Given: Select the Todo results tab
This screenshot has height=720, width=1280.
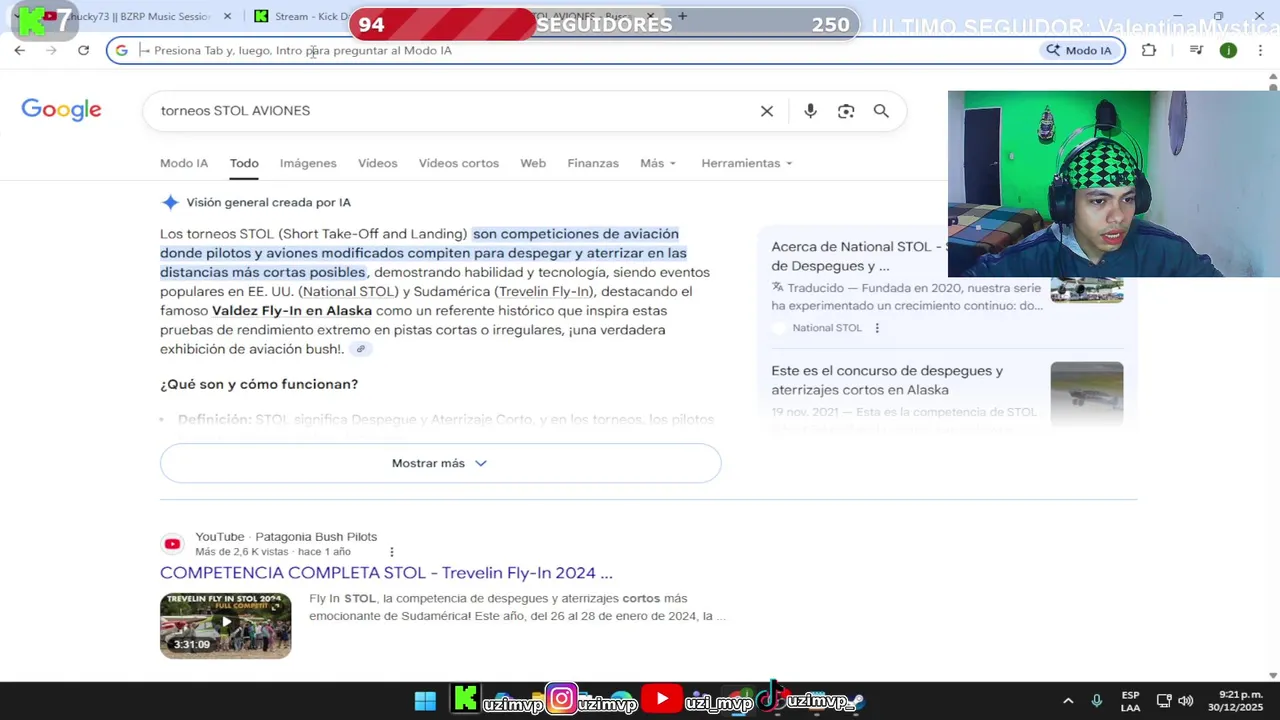Looking at the screenshot, I should click(x=244, y=163).
